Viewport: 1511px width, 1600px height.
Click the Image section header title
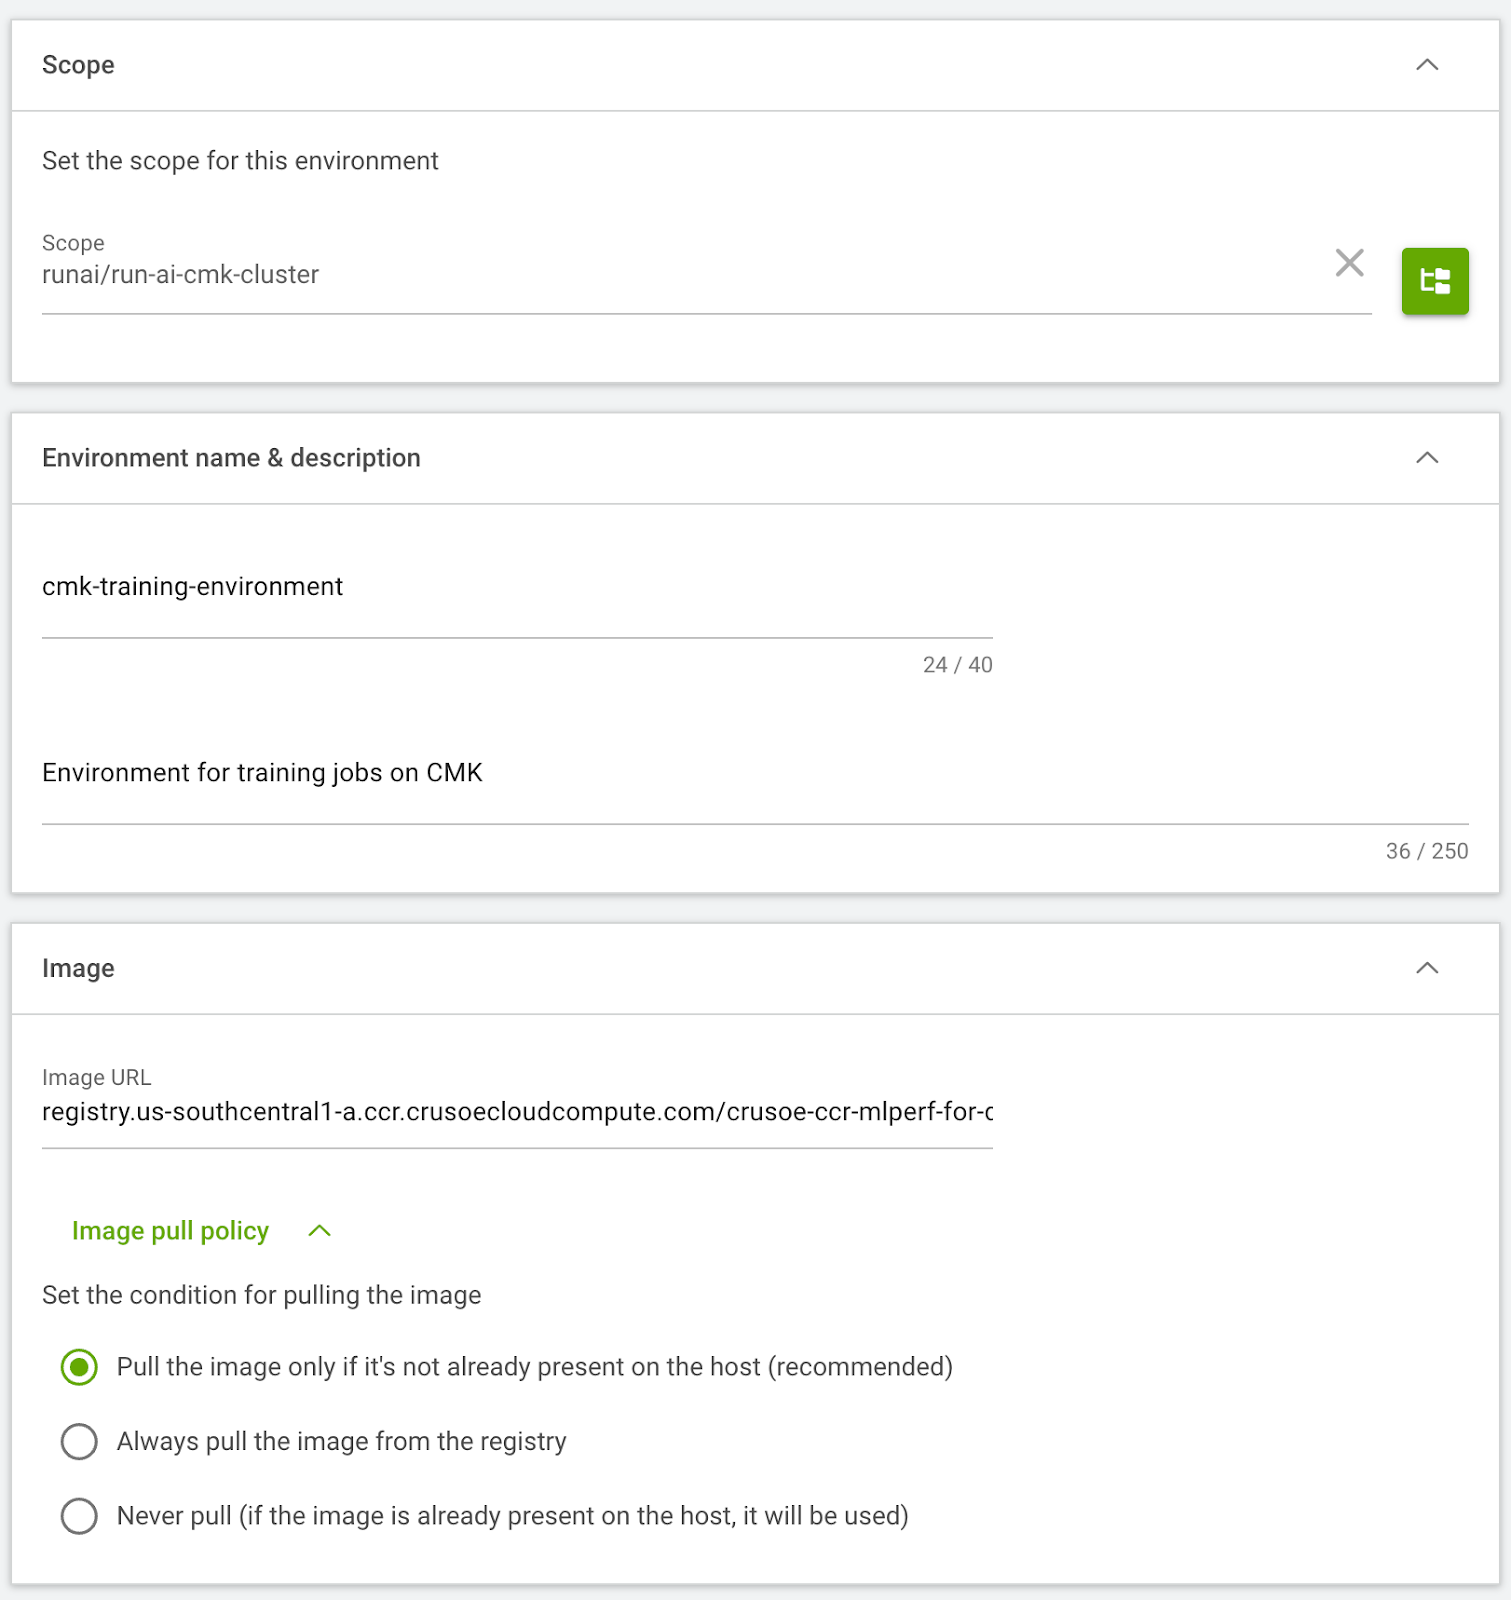[78, 968]
